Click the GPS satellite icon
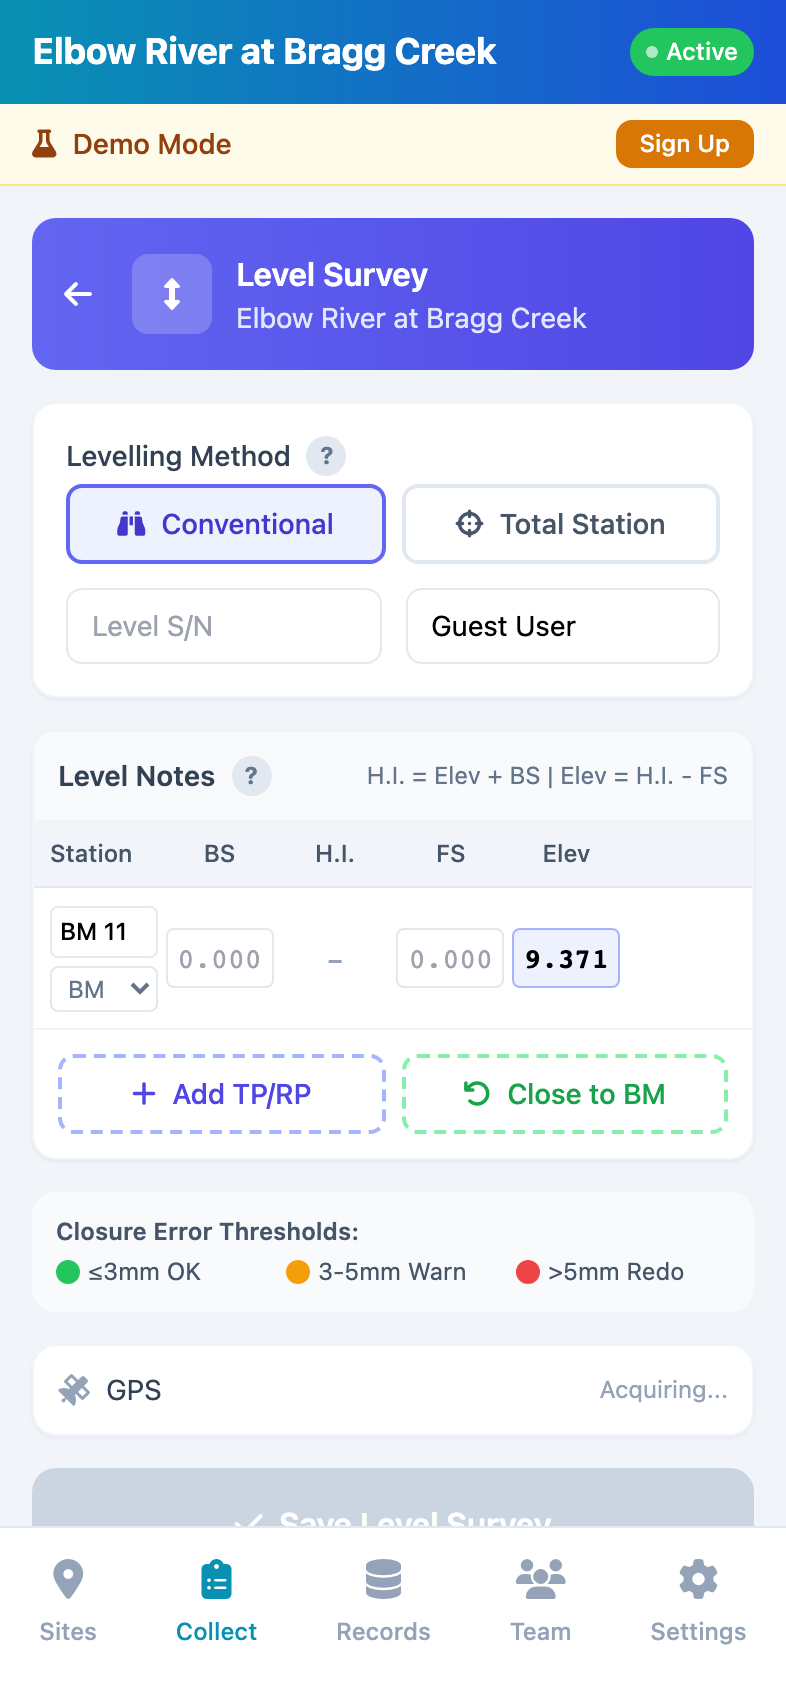Image resolution: width=786 pixels, height=1704 pixels. [x=74, y=1390]
